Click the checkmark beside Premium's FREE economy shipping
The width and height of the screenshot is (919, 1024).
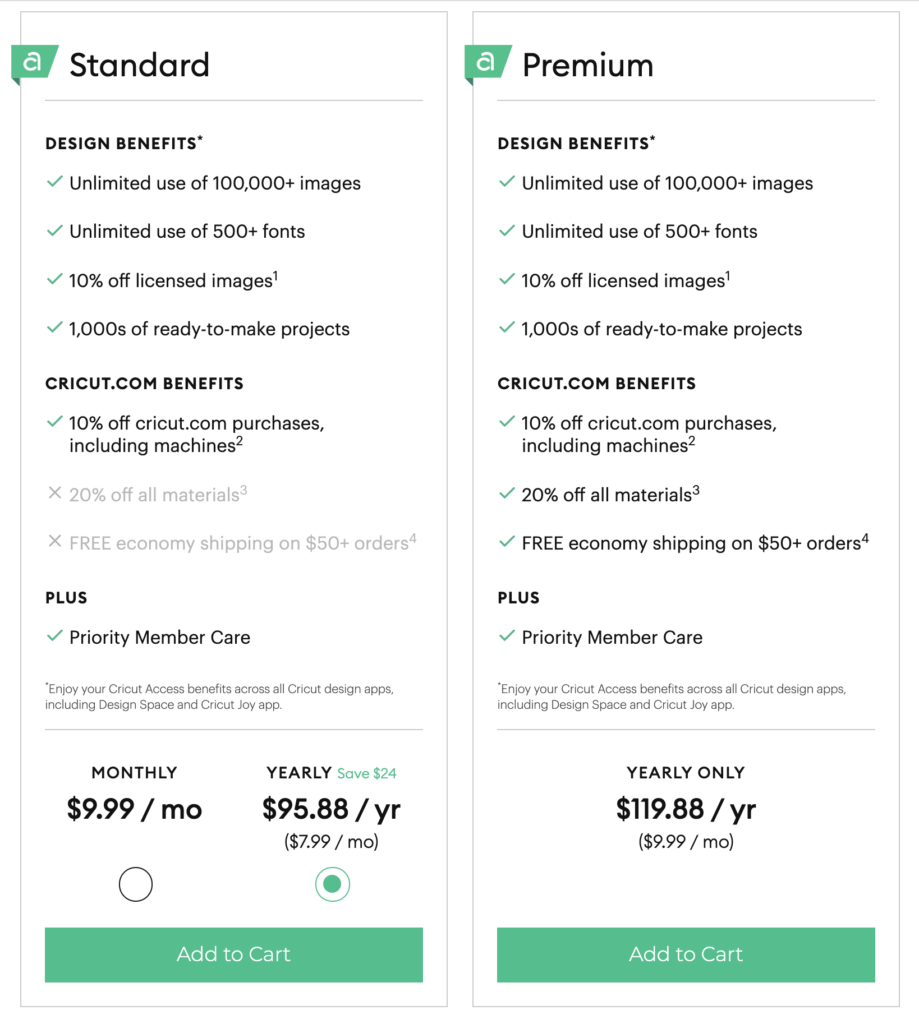pos(507,541)
